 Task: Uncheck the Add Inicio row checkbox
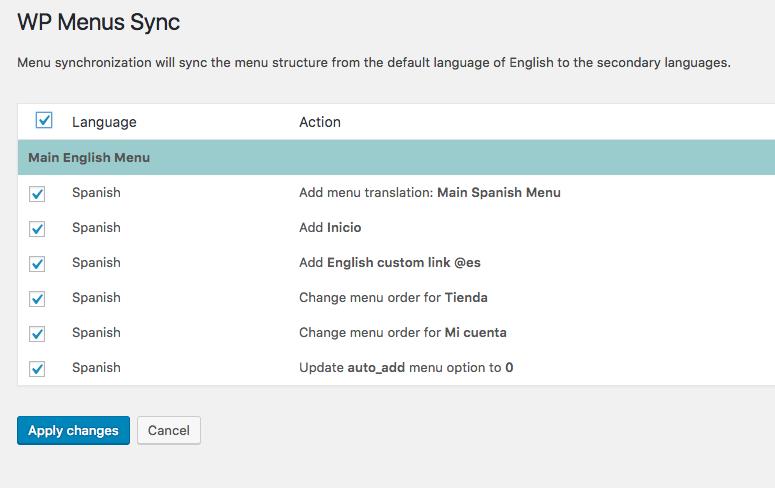click(x=38, y=228)
